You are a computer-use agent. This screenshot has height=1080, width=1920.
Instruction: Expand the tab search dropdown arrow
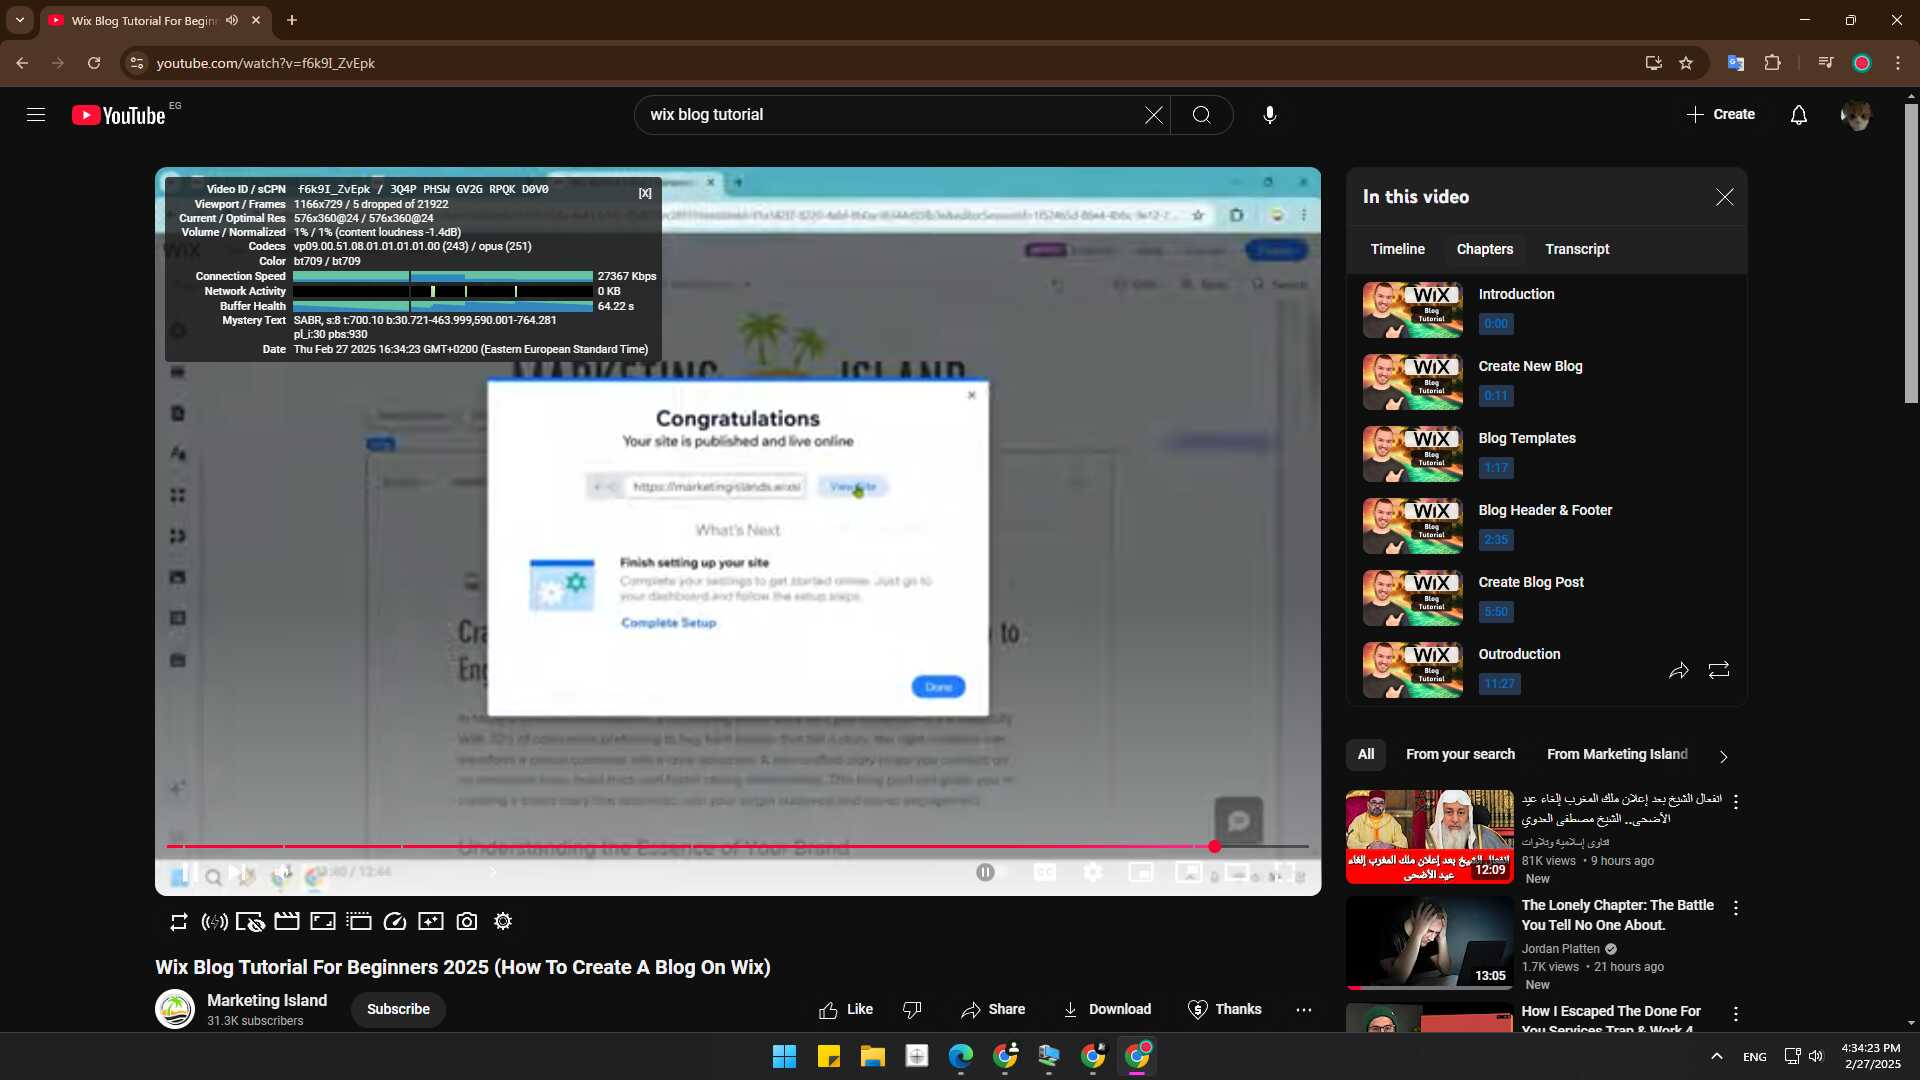click(20, 20)
